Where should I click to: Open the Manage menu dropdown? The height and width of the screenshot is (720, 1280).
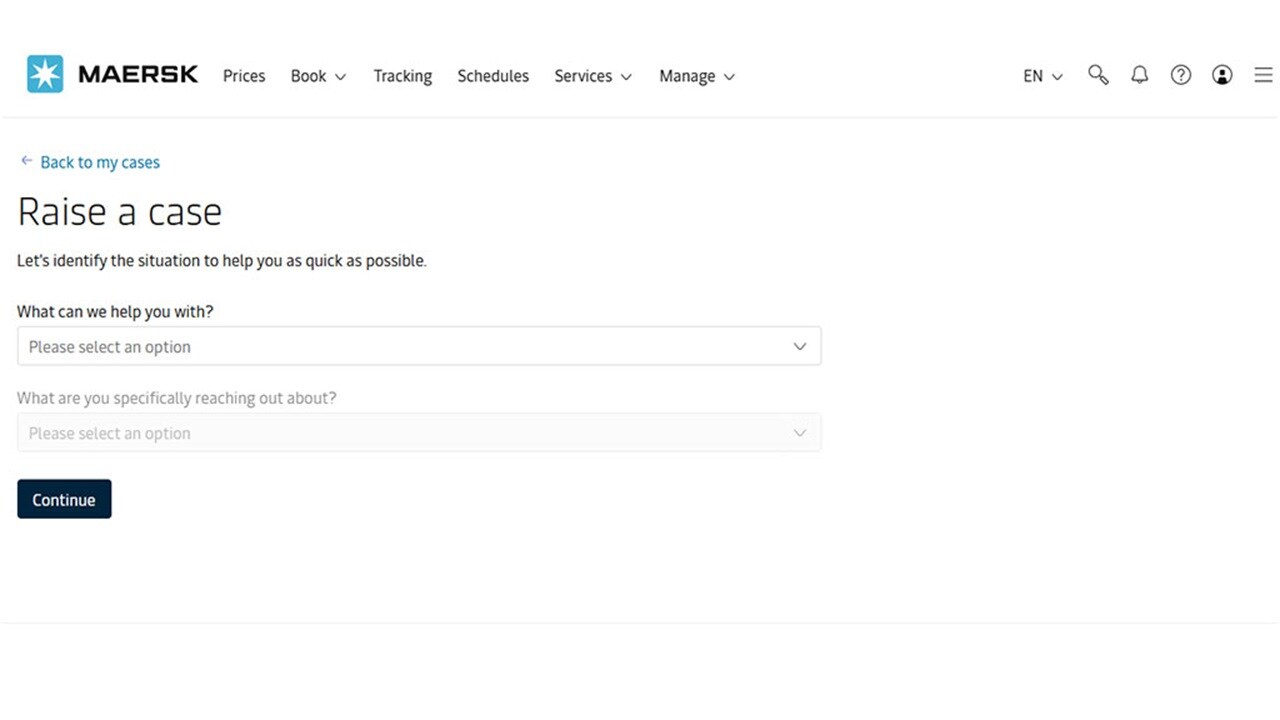point(696,76)
